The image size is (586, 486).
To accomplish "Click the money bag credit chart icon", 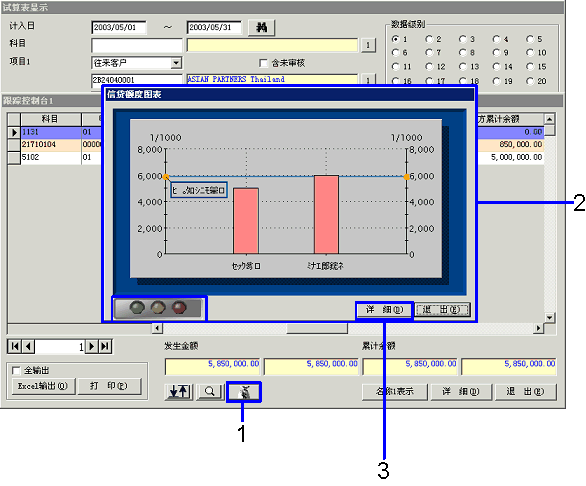I will [244, 392].
